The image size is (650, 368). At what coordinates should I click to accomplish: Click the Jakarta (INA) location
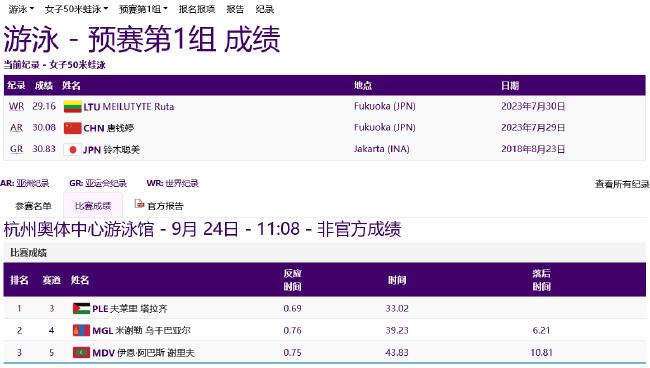[381, 149]
